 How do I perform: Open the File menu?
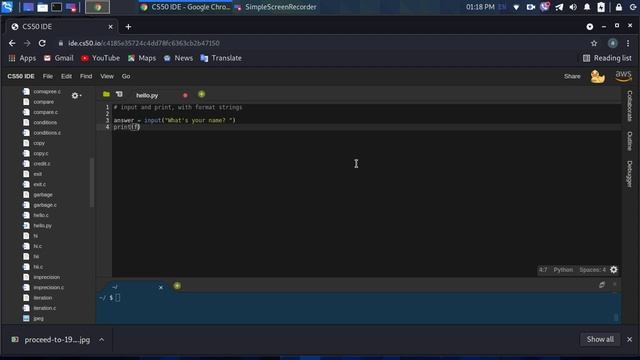pos(48,76)
